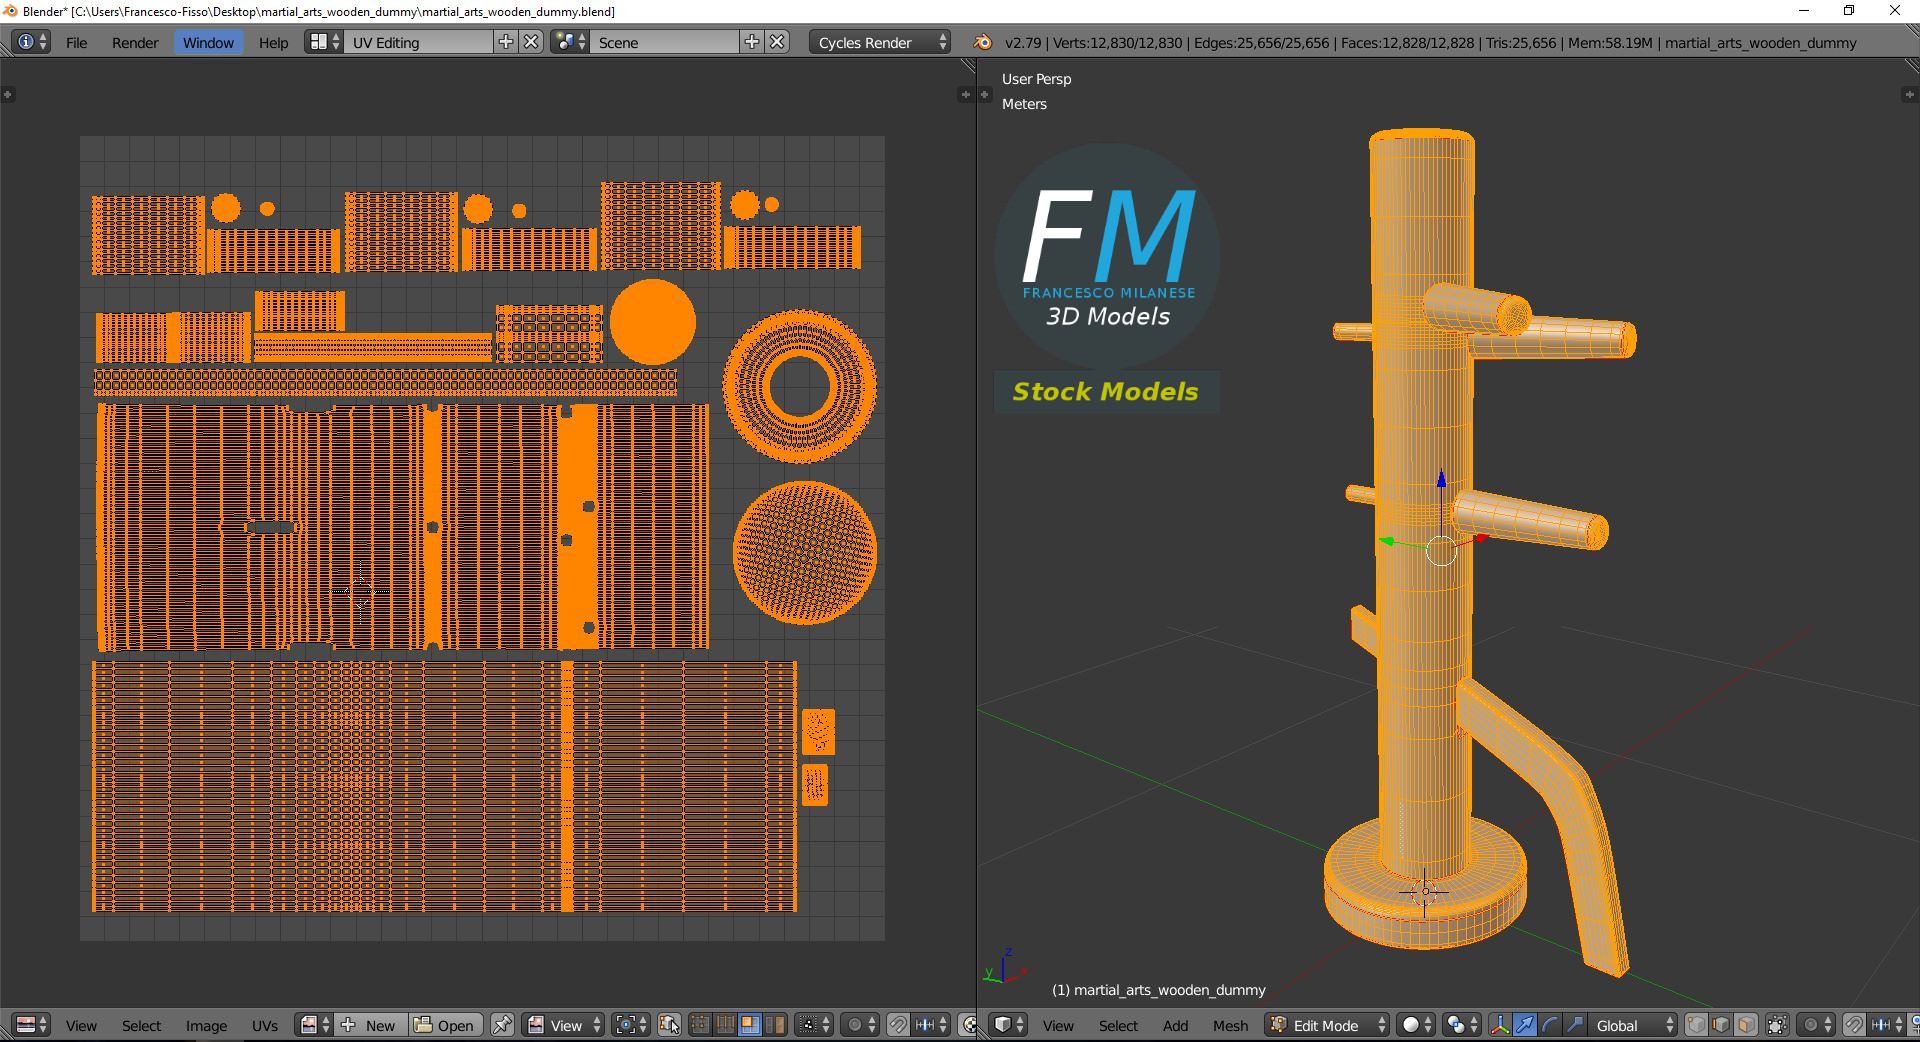Open the sticky selection mode dropdown

coord(814,1025)
